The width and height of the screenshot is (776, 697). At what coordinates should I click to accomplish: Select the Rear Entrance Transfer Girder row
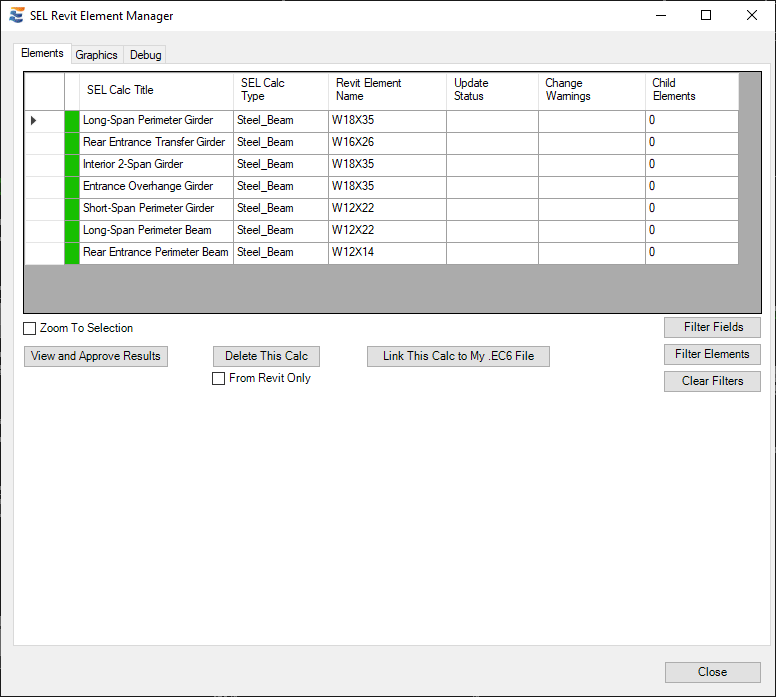pyautogui.click(x=154, y=142)
